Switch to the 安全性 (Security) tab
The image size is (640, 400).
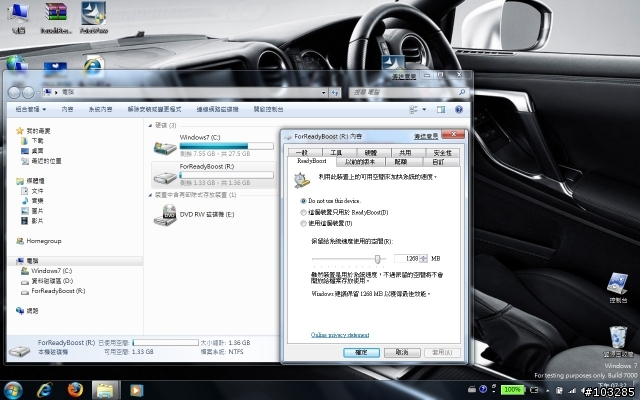pyautogui.click(x=442, y=153)
